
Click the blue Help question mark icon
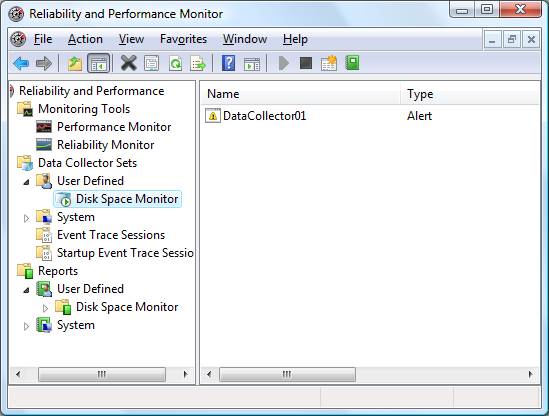click(228, 63)
